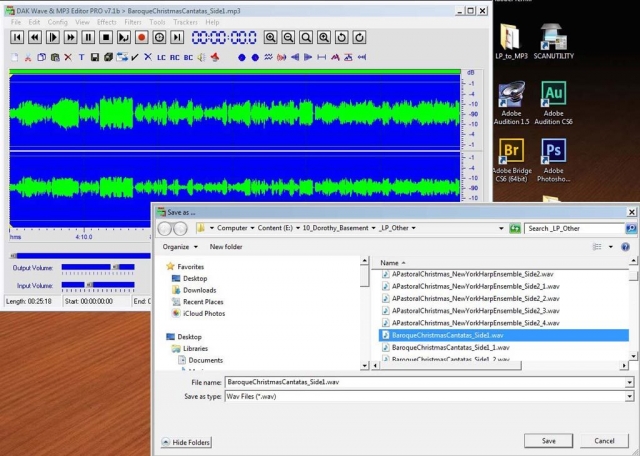Image resolution: width=640 pixels, height=456 pixels.
Task: Open Adobe Audition CS6 desktop shortcut
Action: tap(553, 103)
